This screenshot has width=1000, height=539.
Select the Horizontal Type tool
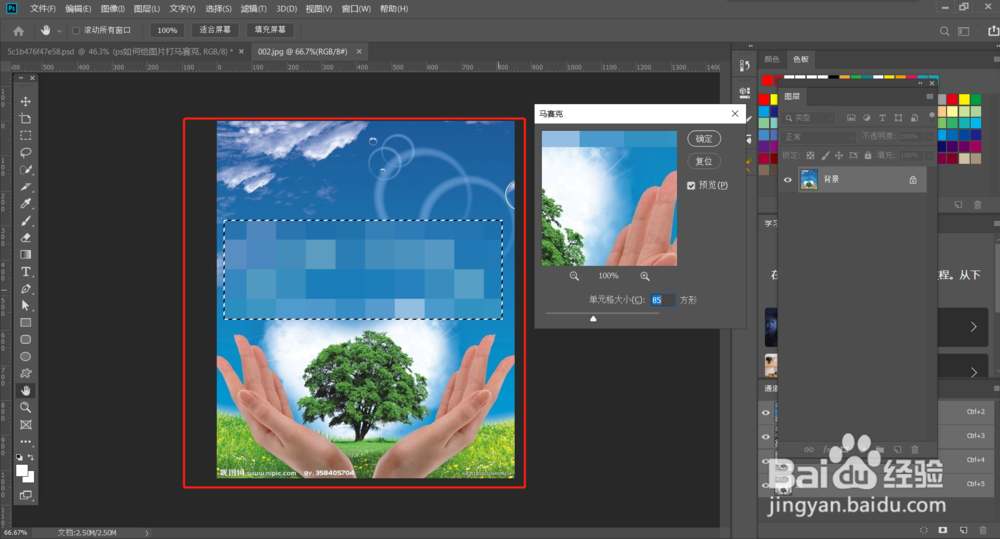coord(26,272)
